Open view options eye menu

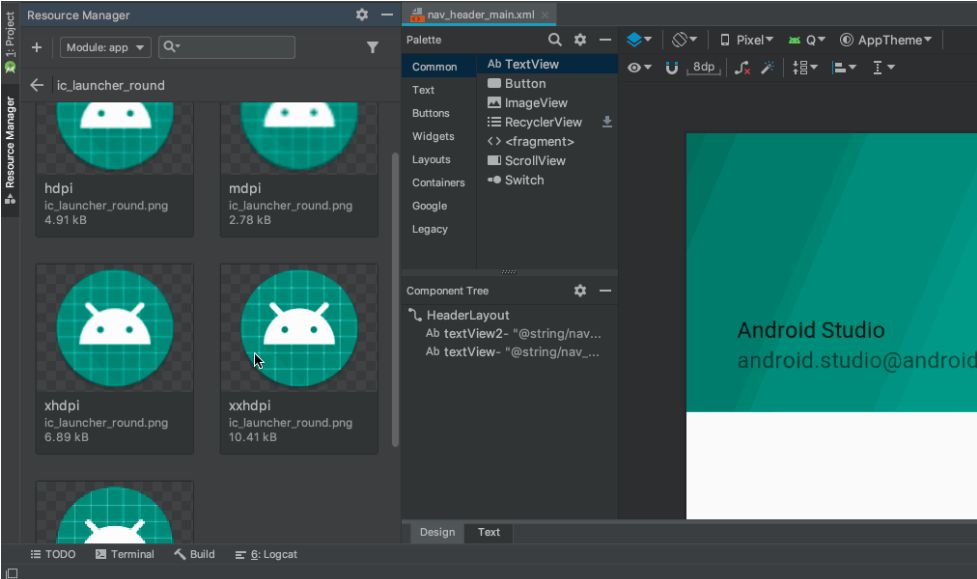point(639,67)
